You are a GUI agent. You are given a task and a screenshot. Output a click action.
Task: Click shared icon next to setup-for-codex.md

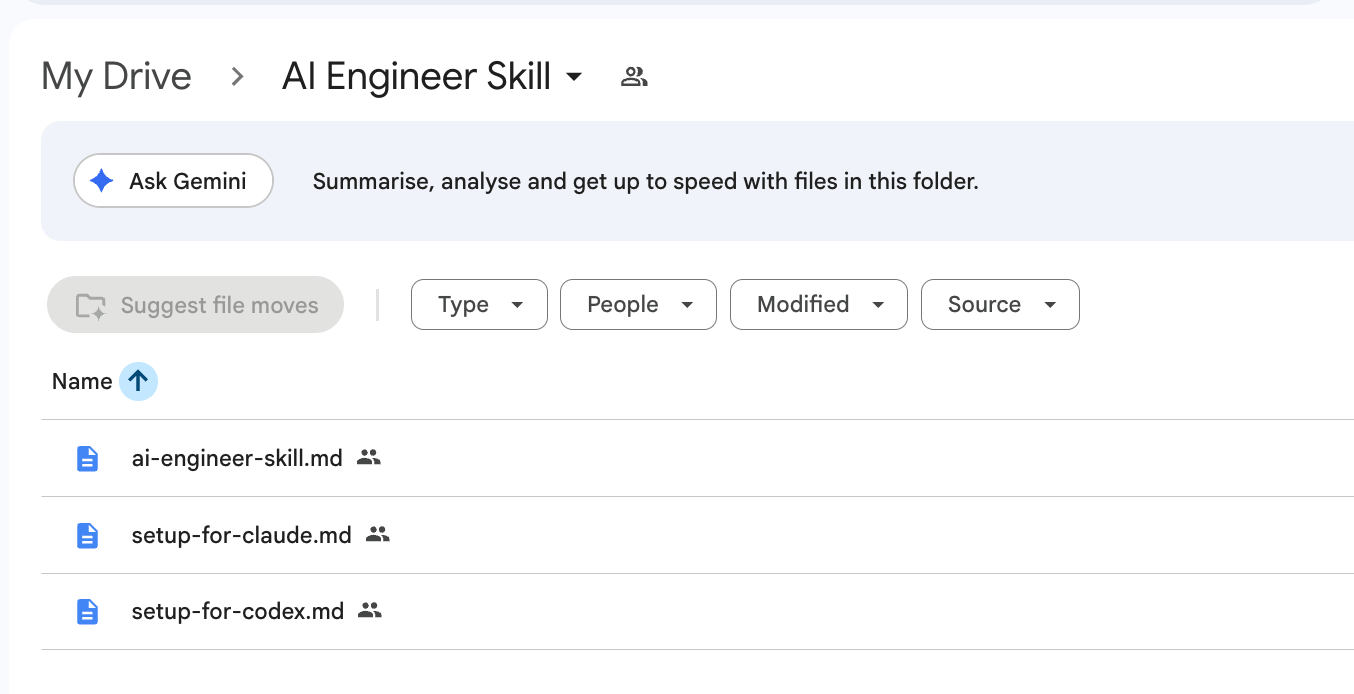pos(370,610)
